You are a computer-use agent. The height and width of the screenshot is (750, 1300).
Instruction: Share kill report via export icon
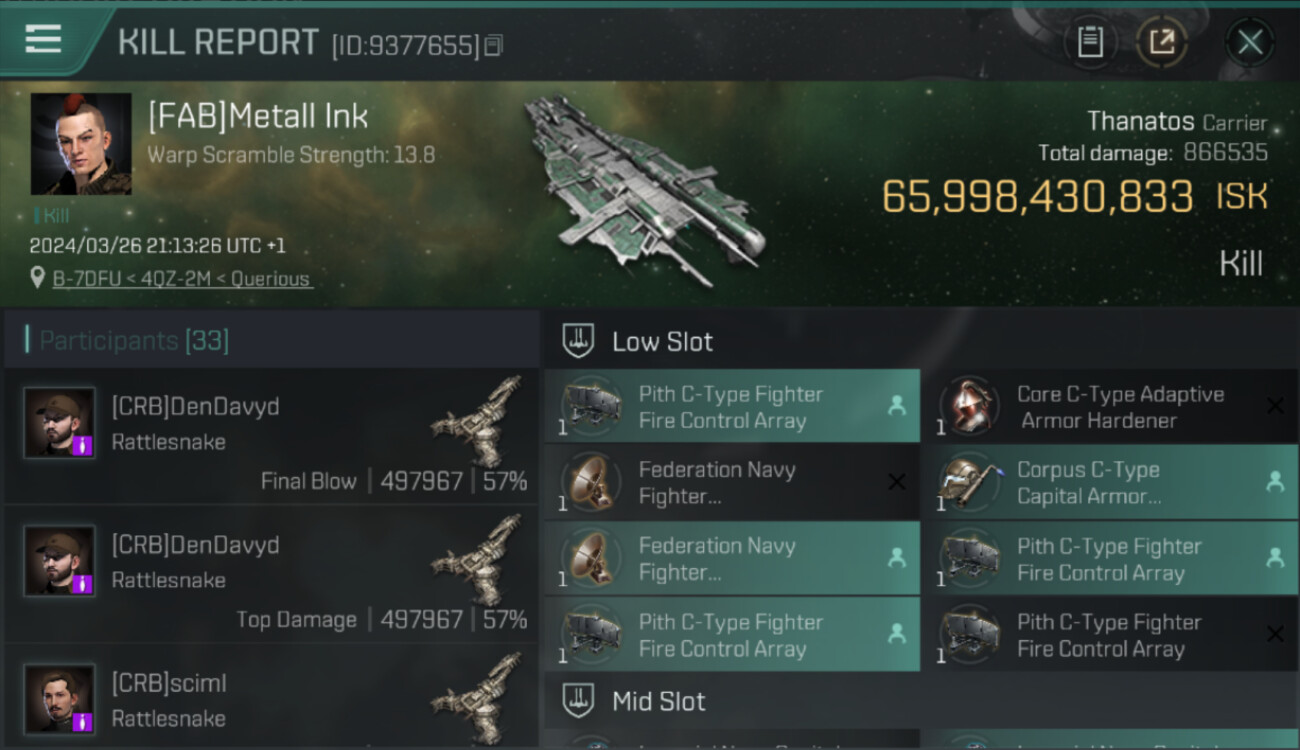coord(1161,42)
